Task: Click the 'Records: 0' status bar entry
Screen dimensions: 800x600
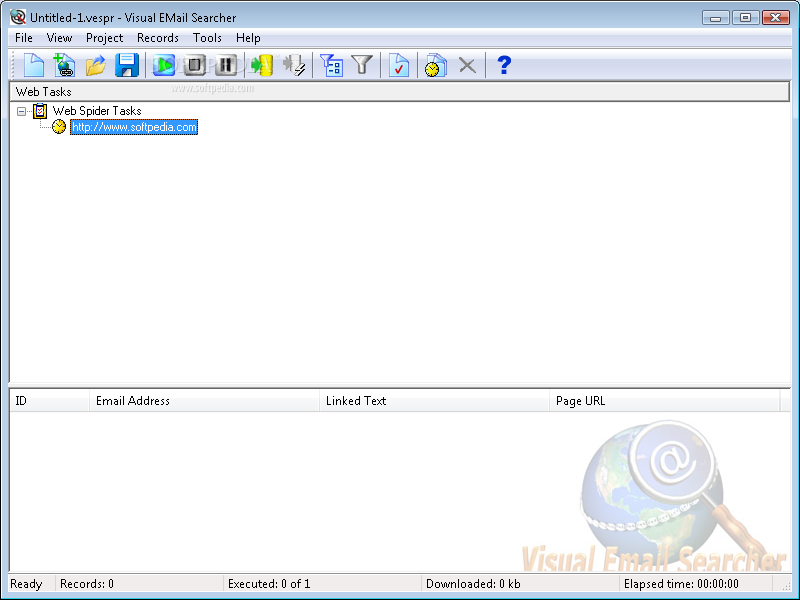Action: pos(87,584)
